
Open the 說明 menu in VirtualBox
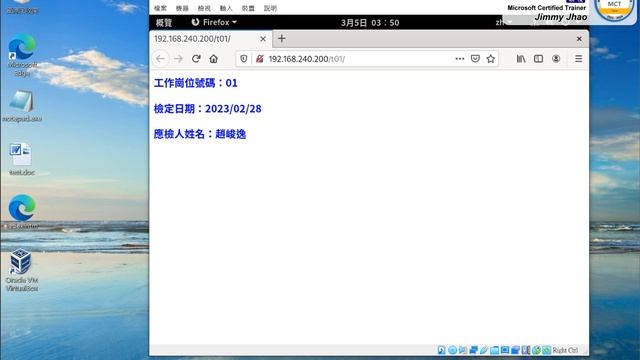pyautogui.click(x=270, y=8)
